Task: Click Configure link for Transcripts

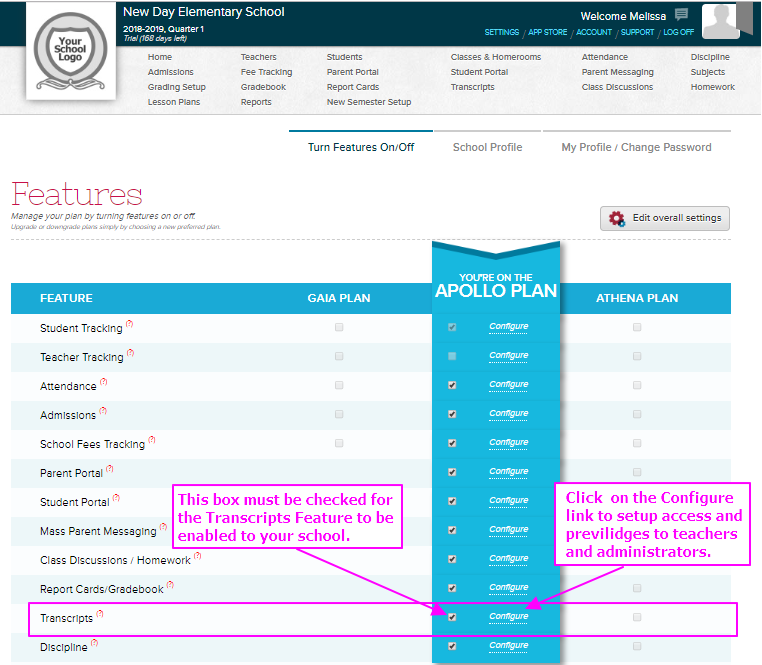Action: pos(508,616)
